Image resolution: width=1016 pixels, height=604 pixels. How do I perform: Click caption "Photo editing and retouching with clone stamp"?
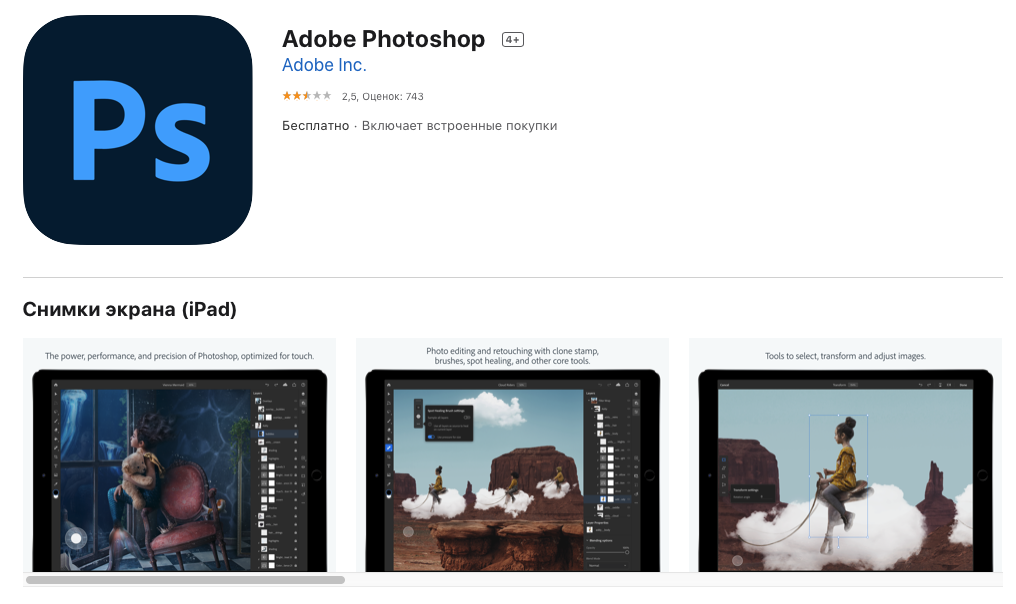[x=513, y=356]
